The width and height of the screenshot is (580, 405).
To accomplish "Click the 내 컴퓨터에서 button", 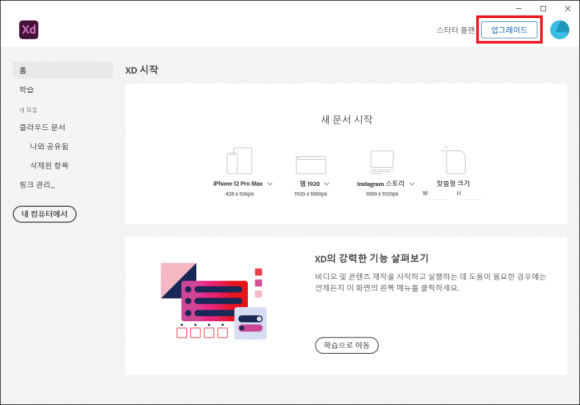I will pyautogui.click(x=45, y=214).
